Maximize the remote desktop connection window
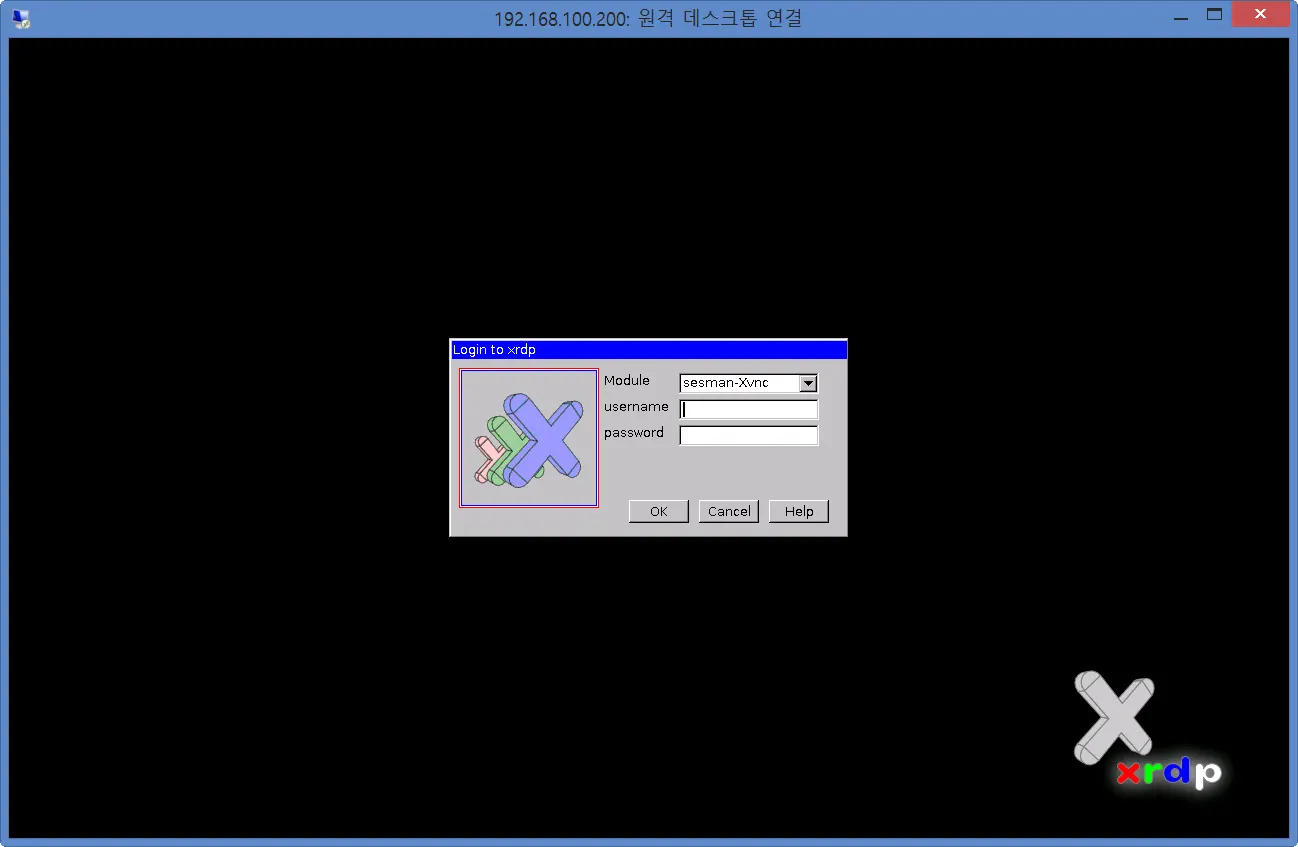This screenshot has width=1298, height=847. tap(1214, 14)
